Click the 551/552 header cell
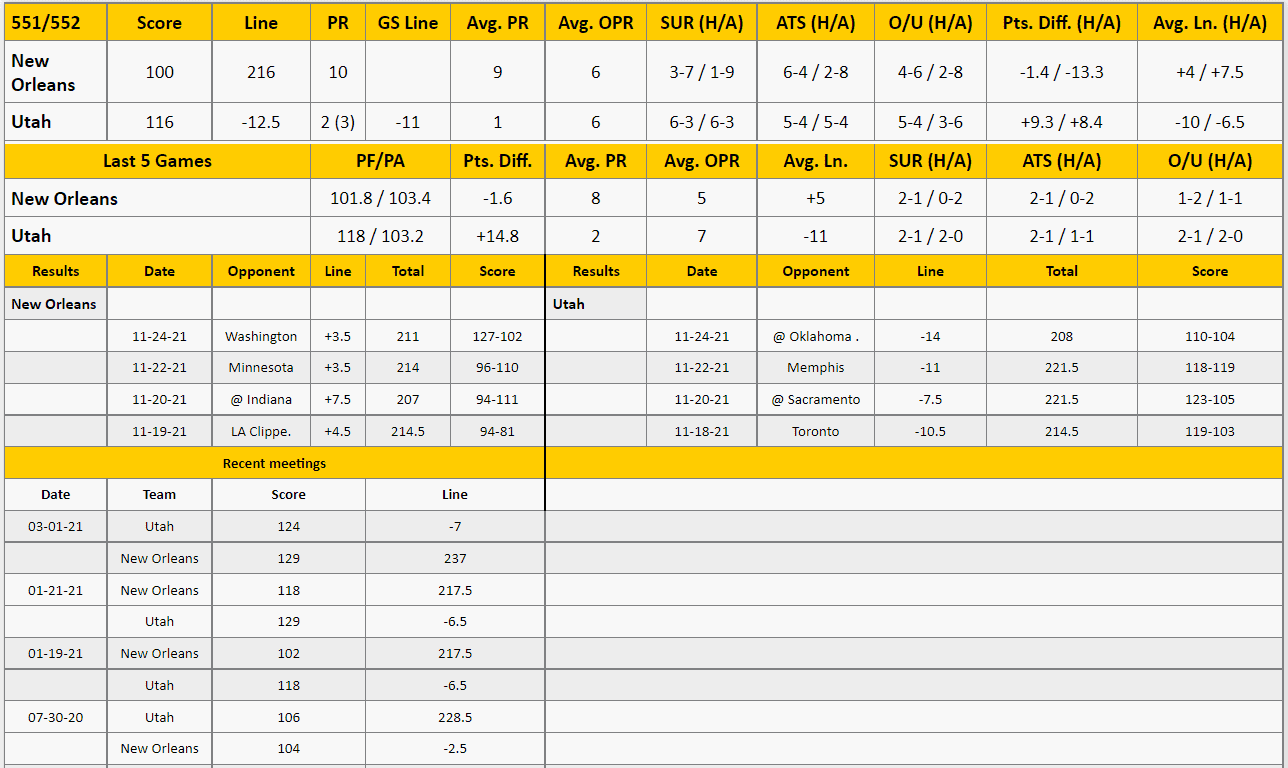The width and height of the screenshot is (1288, 768). pyautogui.click(x=55, y=22)
